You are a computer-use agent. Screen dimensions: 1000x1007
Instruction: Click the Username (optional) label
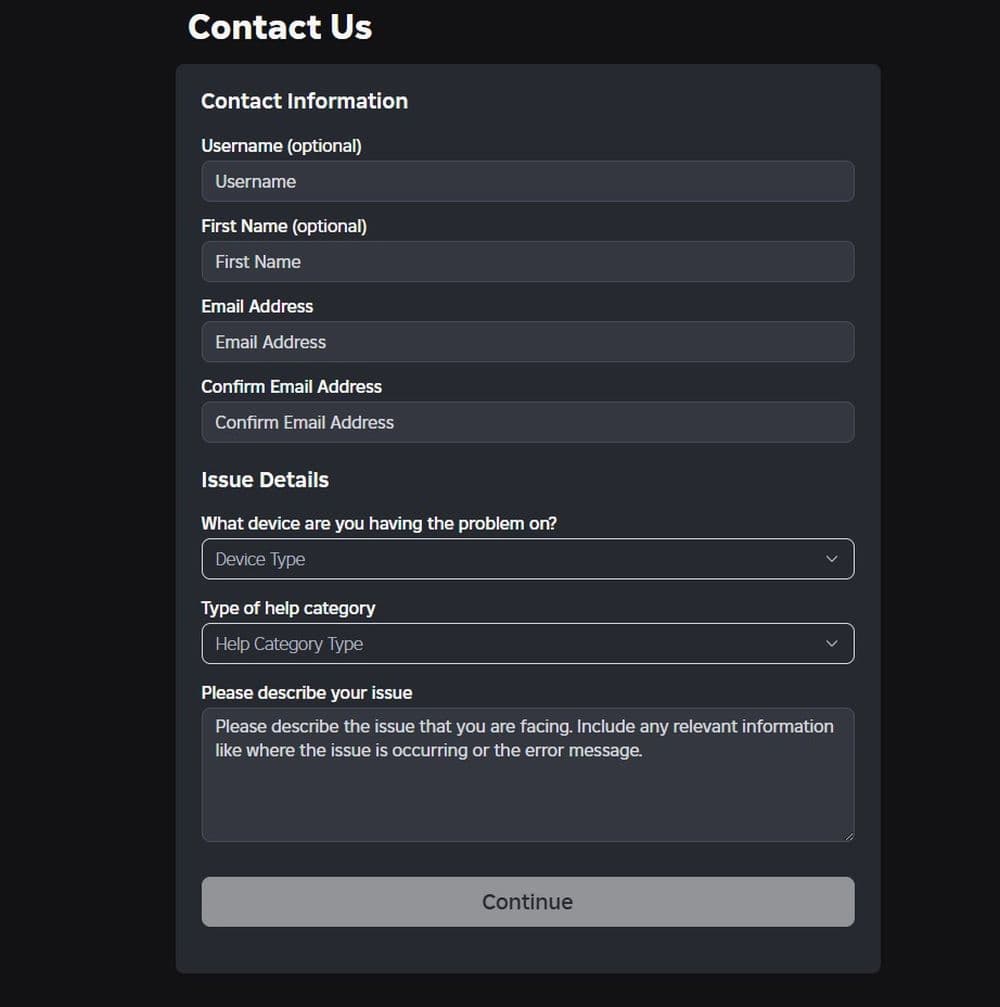click(282, 145)
